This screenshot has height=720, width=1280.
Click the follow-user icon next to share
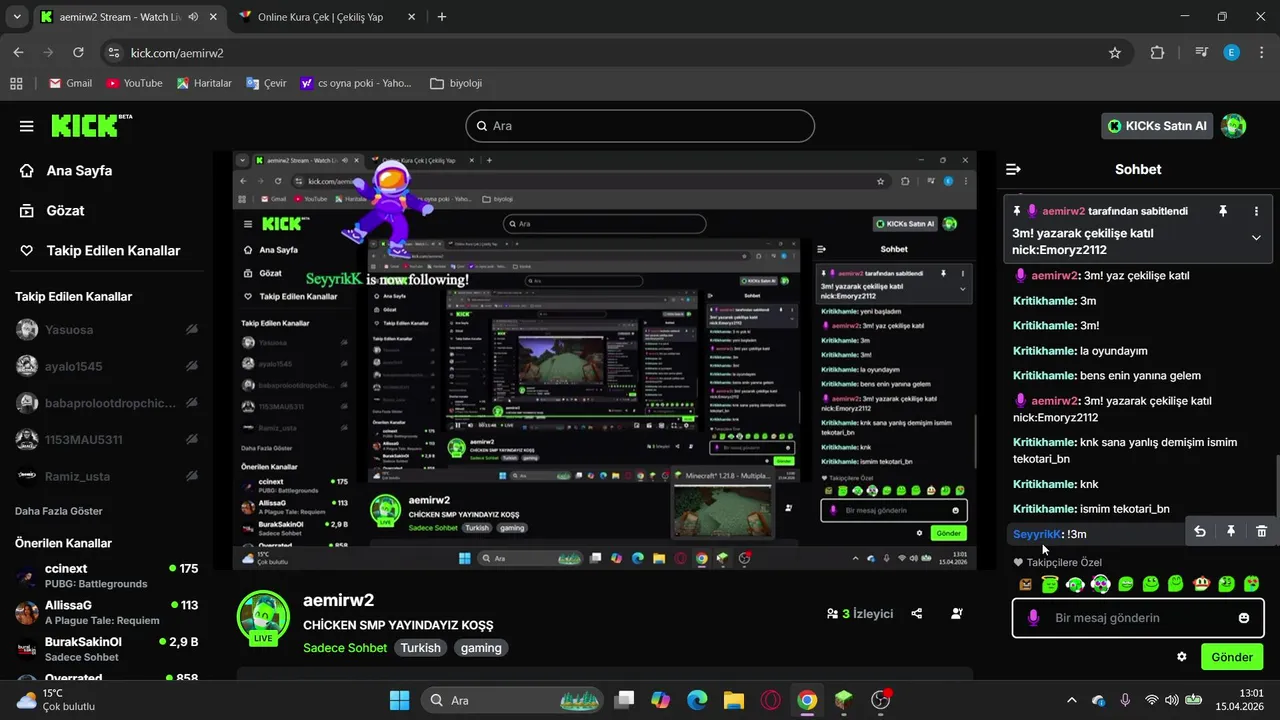click(x=957, y=613)
